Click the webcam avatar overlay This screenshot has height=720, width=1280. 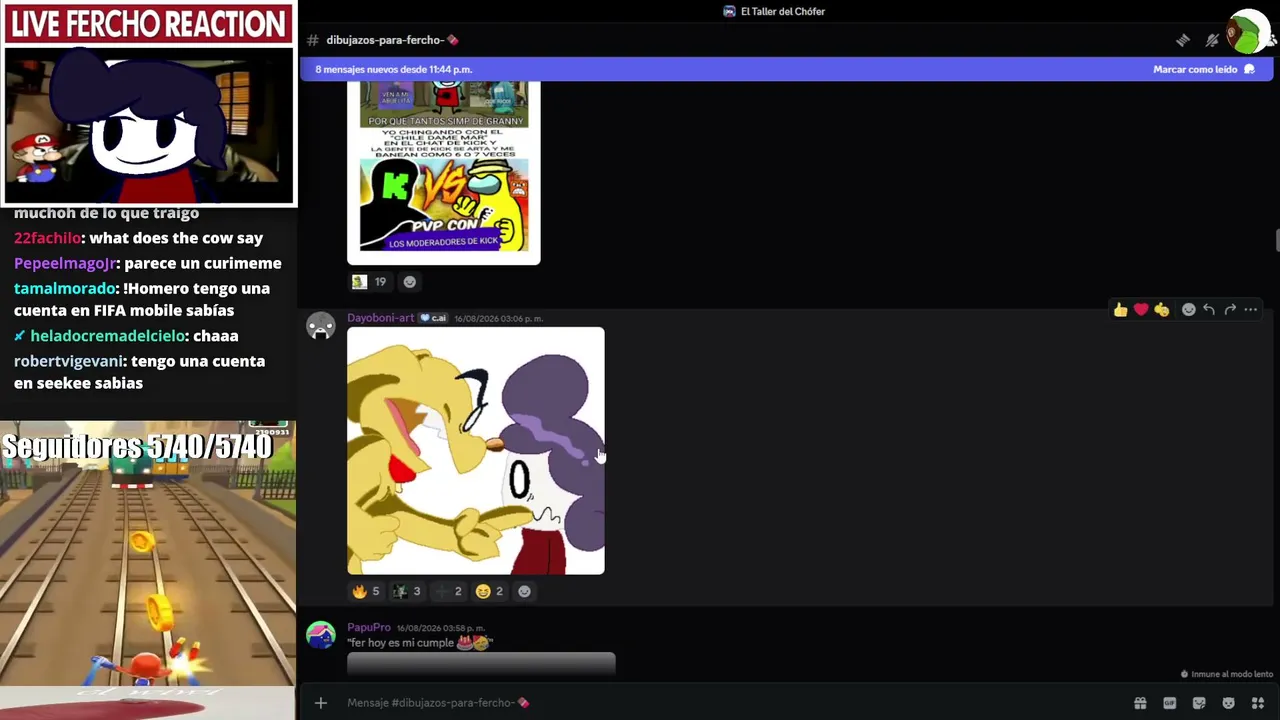tap(149, 126)
